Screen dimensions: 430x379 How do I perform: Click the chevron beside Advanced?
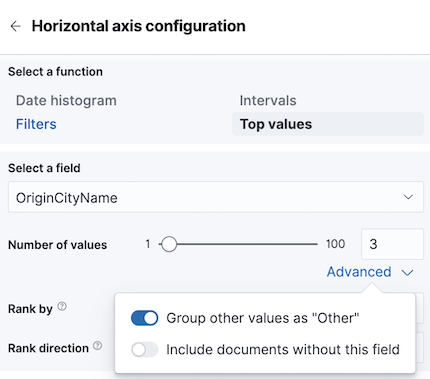407,273
